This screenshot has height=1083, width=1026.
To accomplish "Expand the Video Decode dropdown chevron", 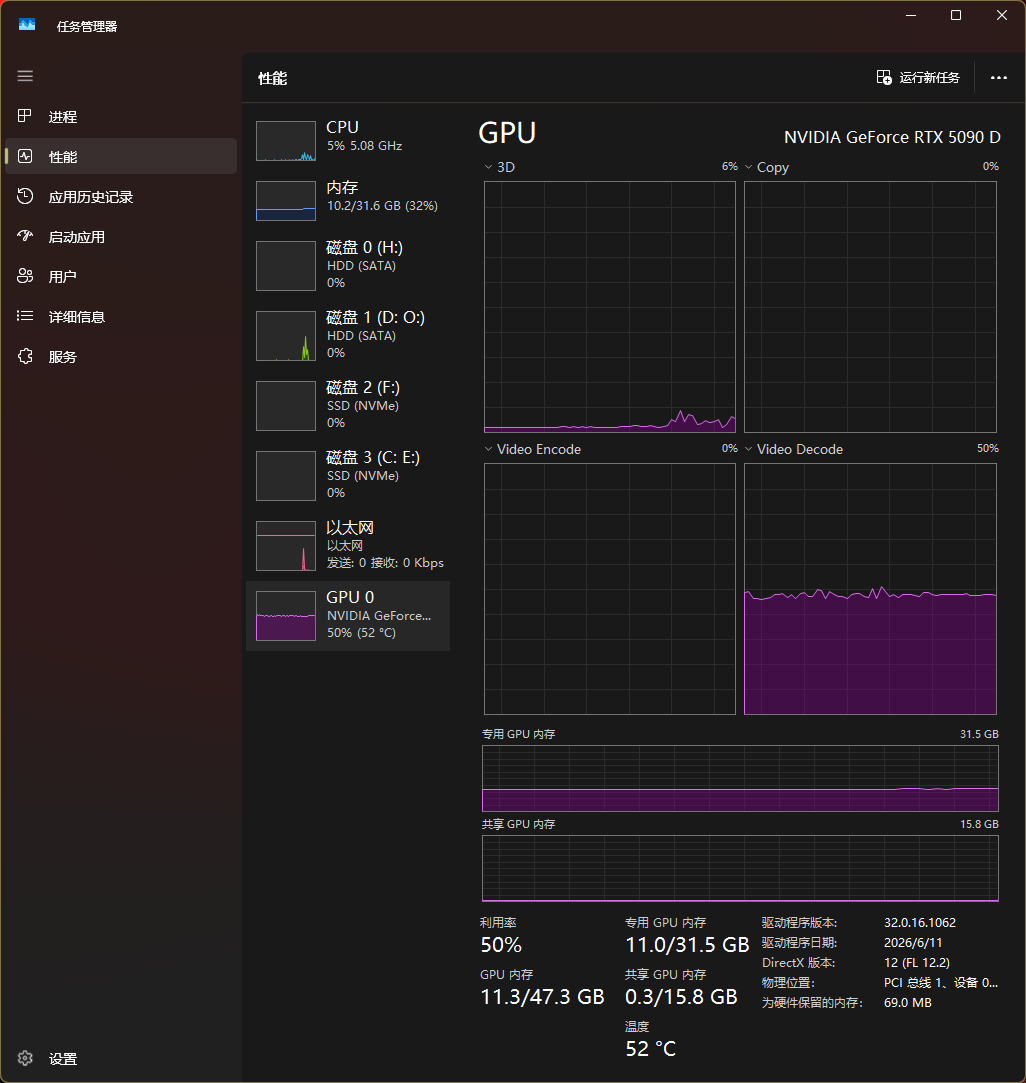I will tap(748, 449).
